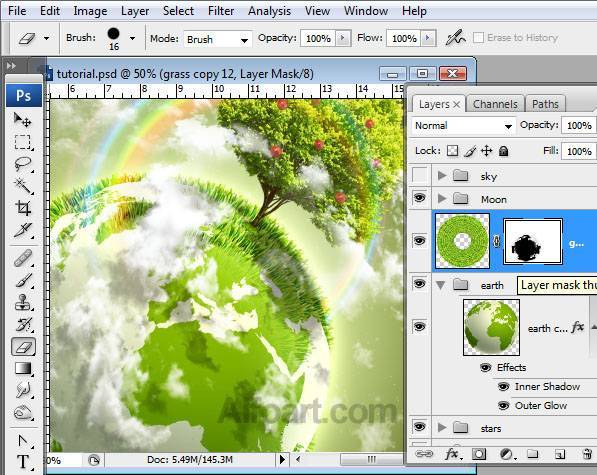Open the Brush preset picker arrow
The height and width of the screenshot is (475, 597).
coord(132,38)
